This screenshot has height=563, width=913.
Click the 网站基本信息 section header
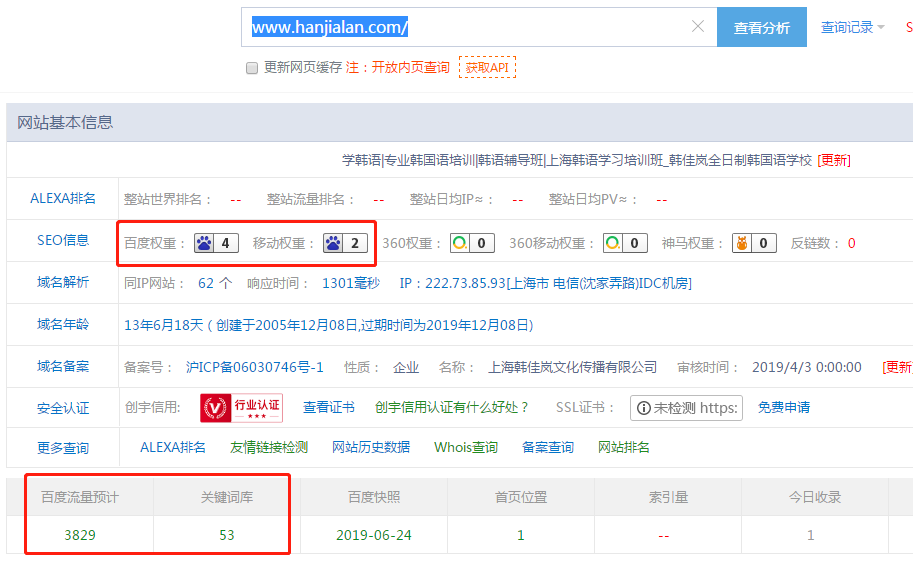(65, 122)
